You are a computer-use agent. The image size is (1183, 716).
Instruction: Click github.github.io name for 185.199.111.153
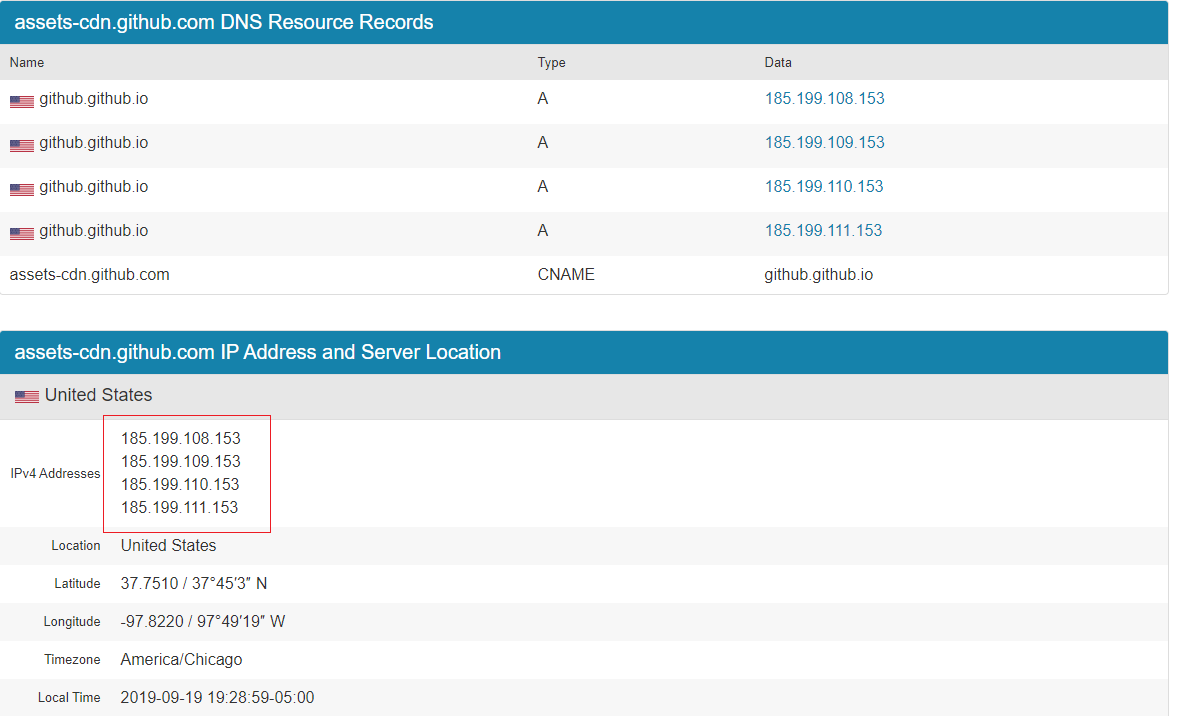[x=94, y=231]
